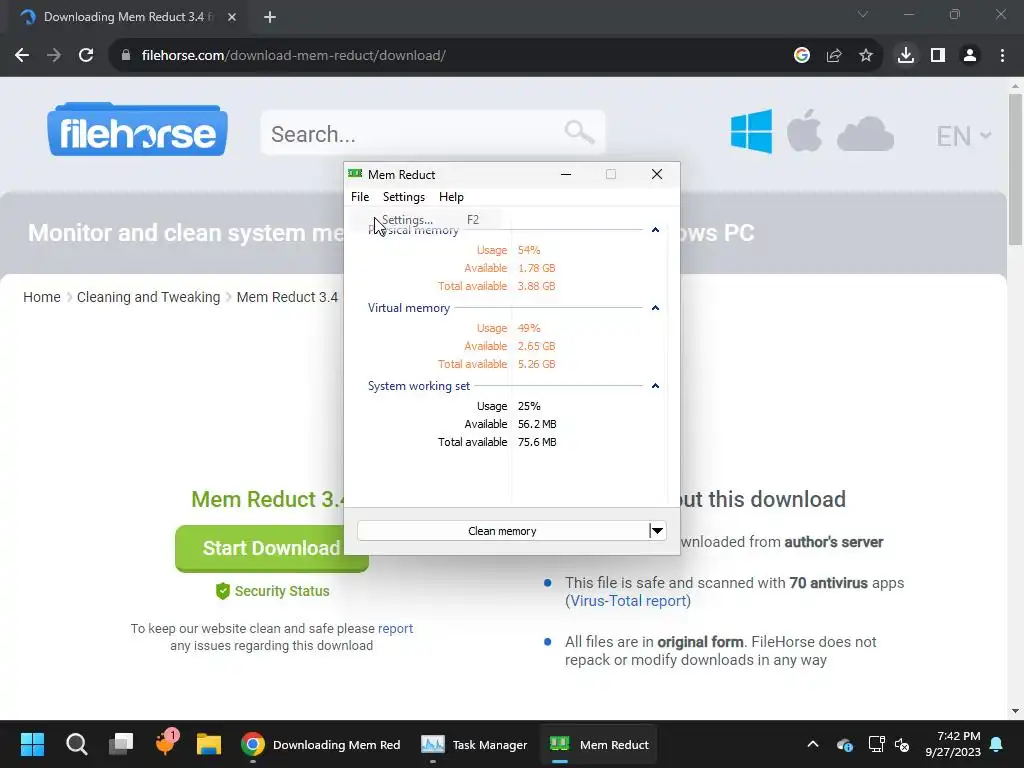The image size is (1024, 768).
Task: Select the Windows platform icon
Action: point(751,131)
